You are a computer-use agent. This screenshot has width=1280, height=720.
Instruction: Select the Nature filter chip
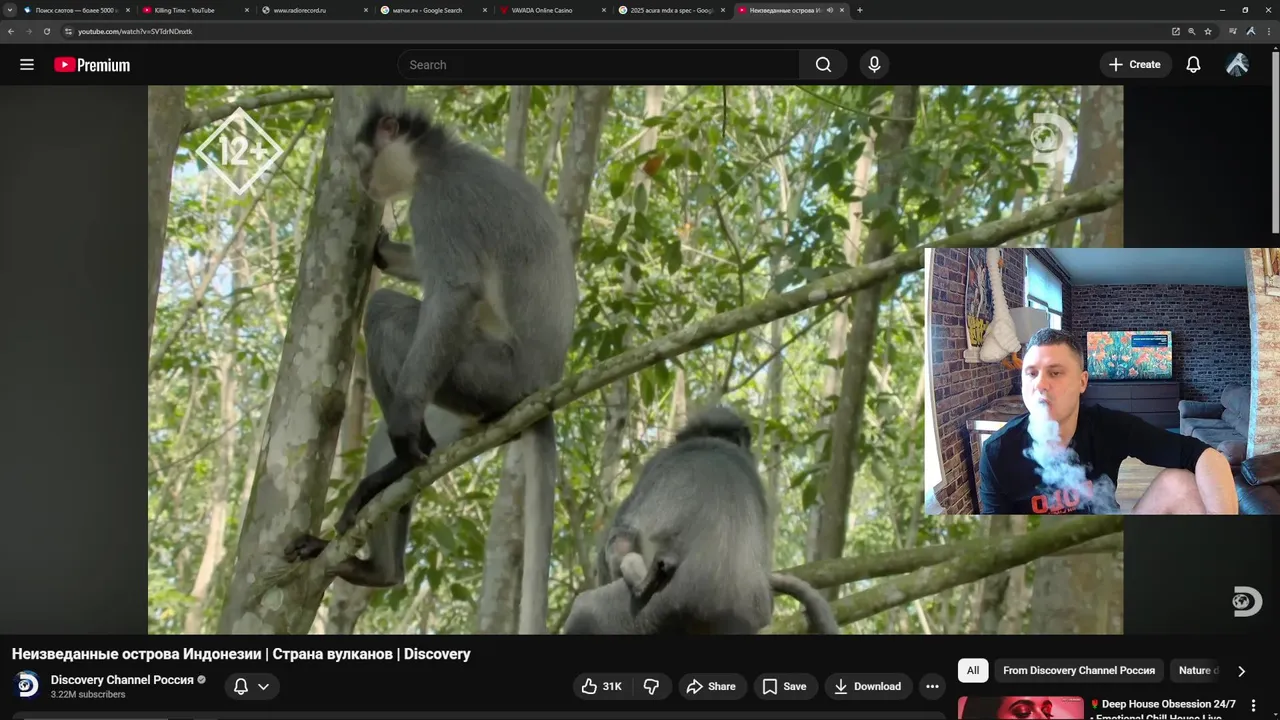click(1196, 671)
